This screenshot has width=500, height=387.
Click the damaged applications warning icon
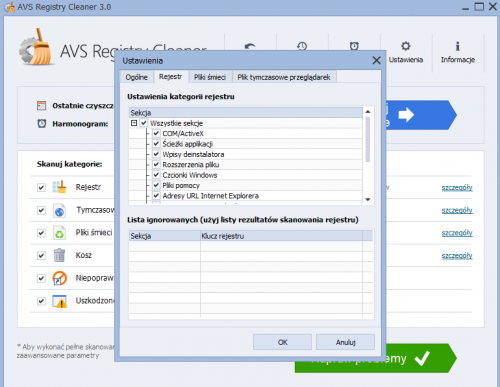click(x=60, y=301)
